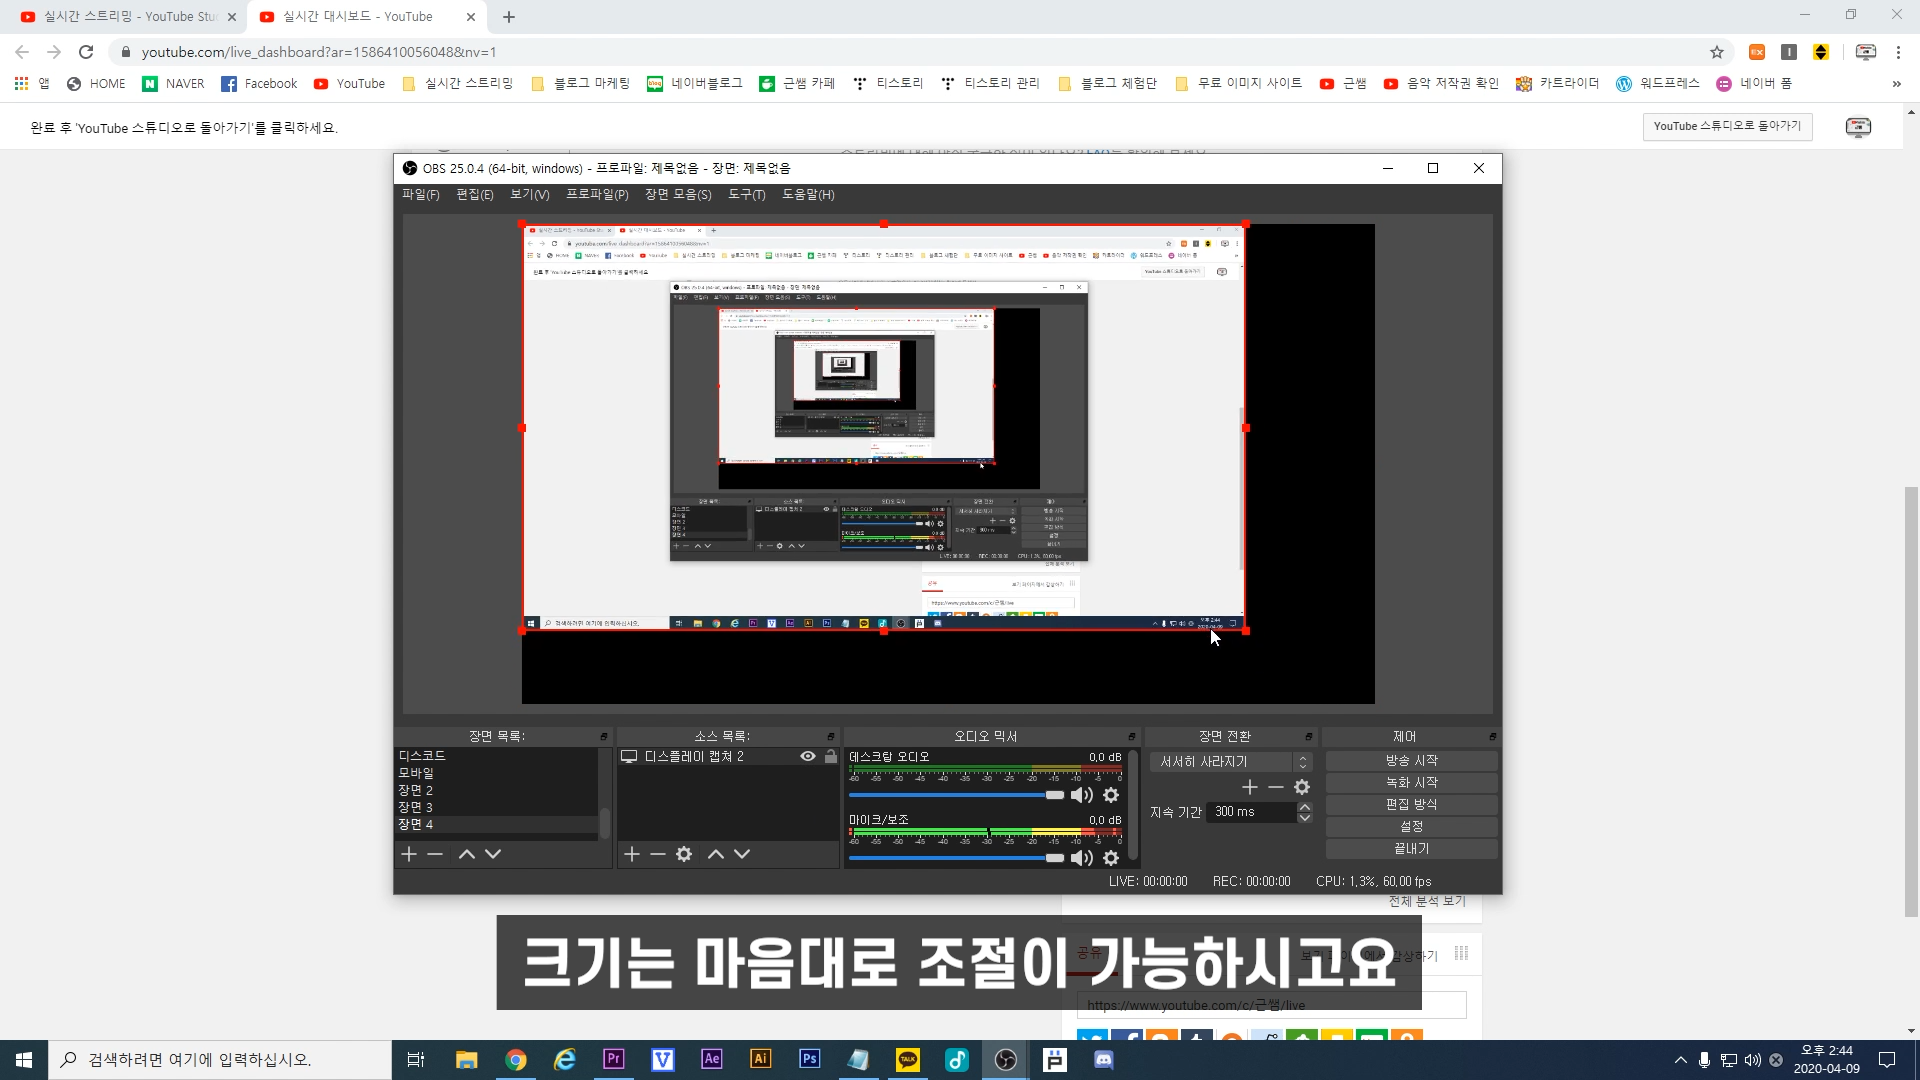Image resolution: width=1920 pixels, height=1080 pixels.
Task: Click YouTube 스튜디오로 돌아가기 button
Action: 1727,127
